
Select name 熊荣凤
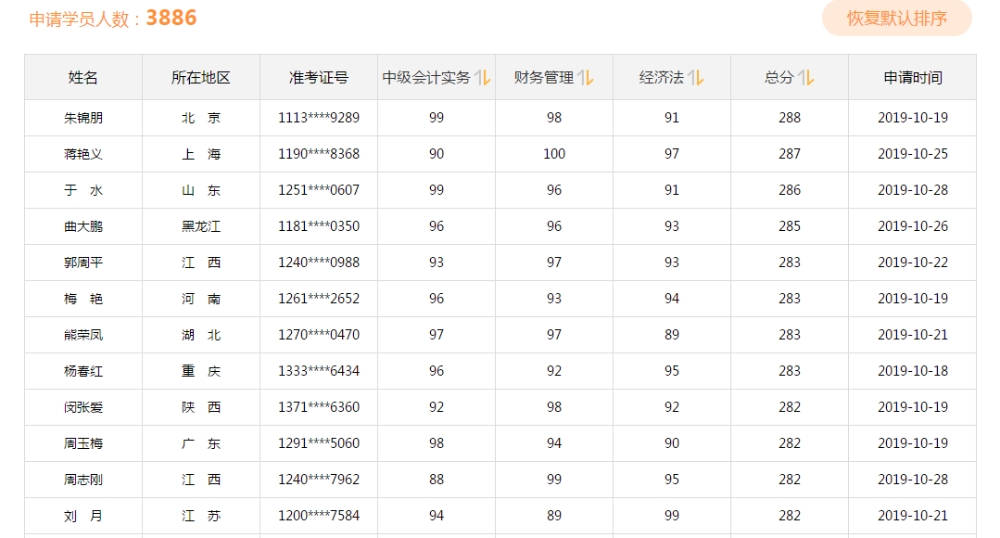click(83, 335)
